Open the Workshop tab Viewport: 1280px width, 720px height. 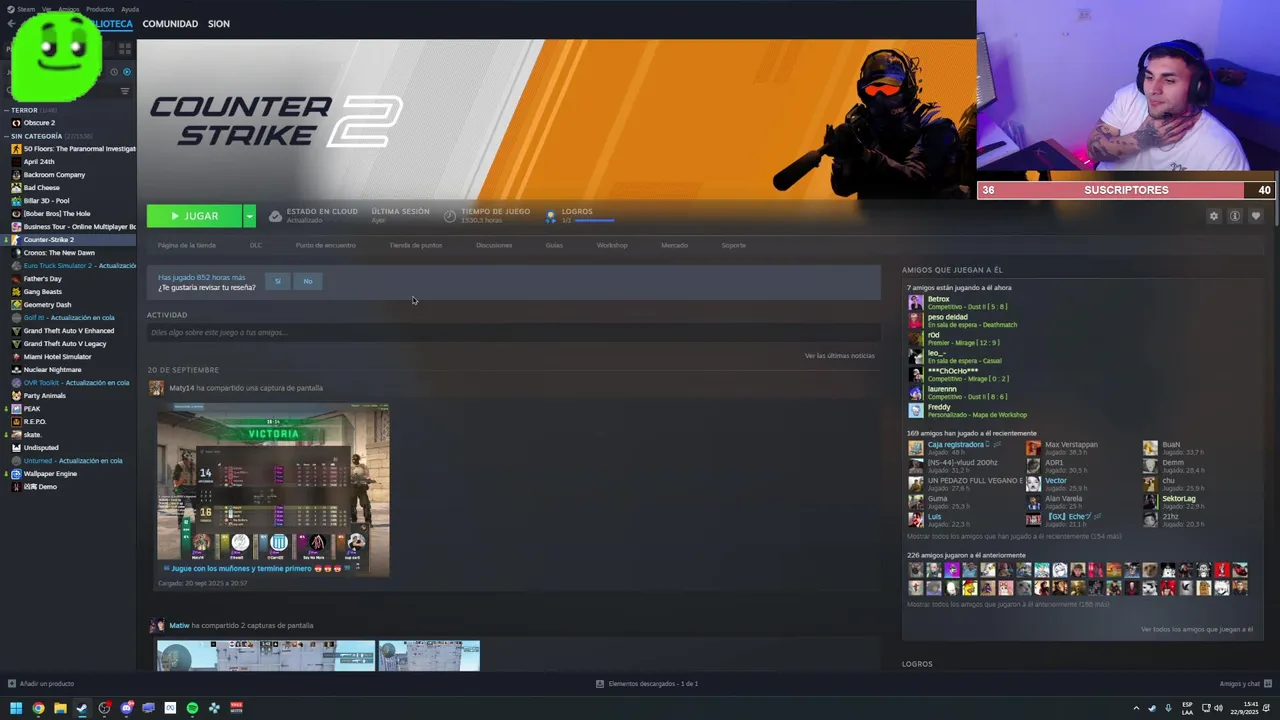[612, 245]
